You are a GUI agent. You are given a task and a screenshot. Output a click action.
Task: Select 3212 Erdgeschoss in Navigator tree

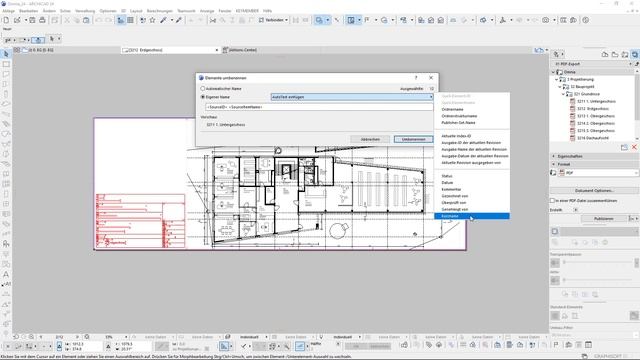click(x=593, y=109)
